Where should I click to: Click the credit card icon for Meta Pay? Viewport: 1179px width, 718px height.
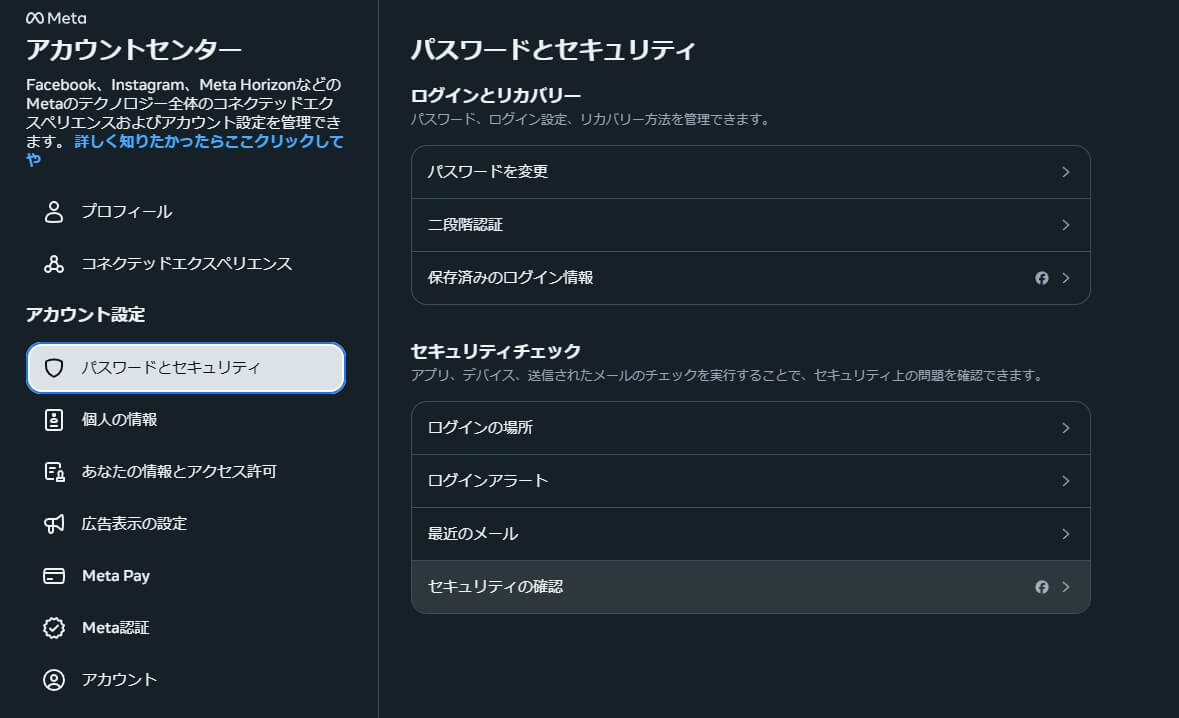click(53, 576)
